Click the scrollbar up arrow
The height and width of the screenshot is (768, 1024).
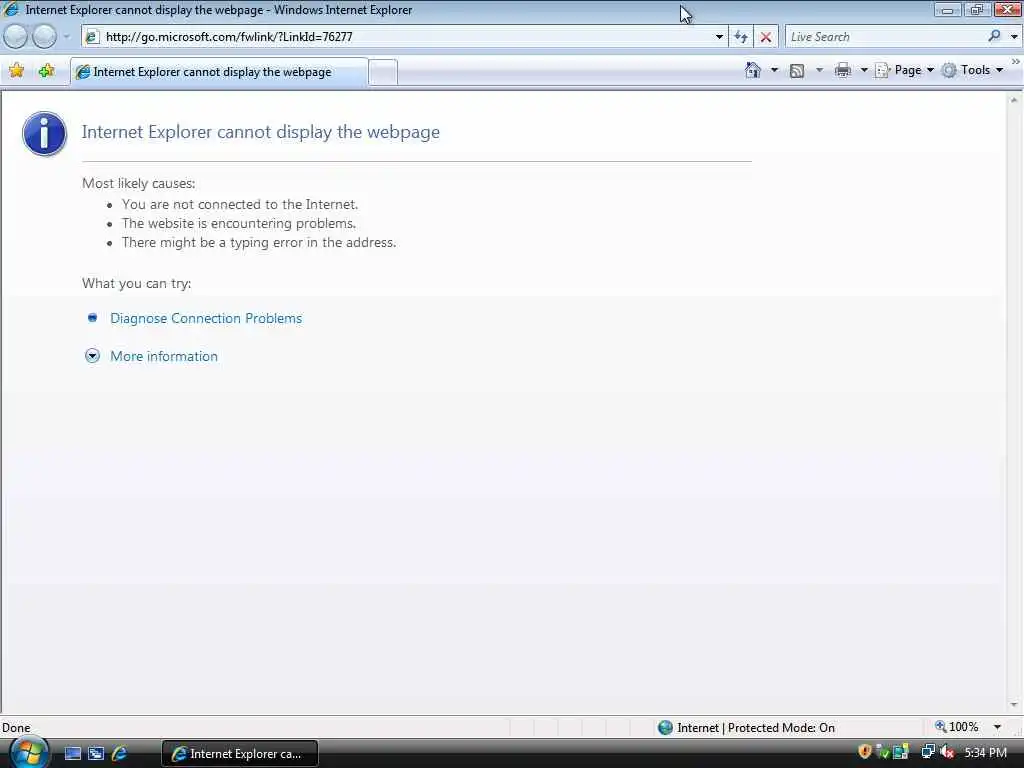(1014, 100)
